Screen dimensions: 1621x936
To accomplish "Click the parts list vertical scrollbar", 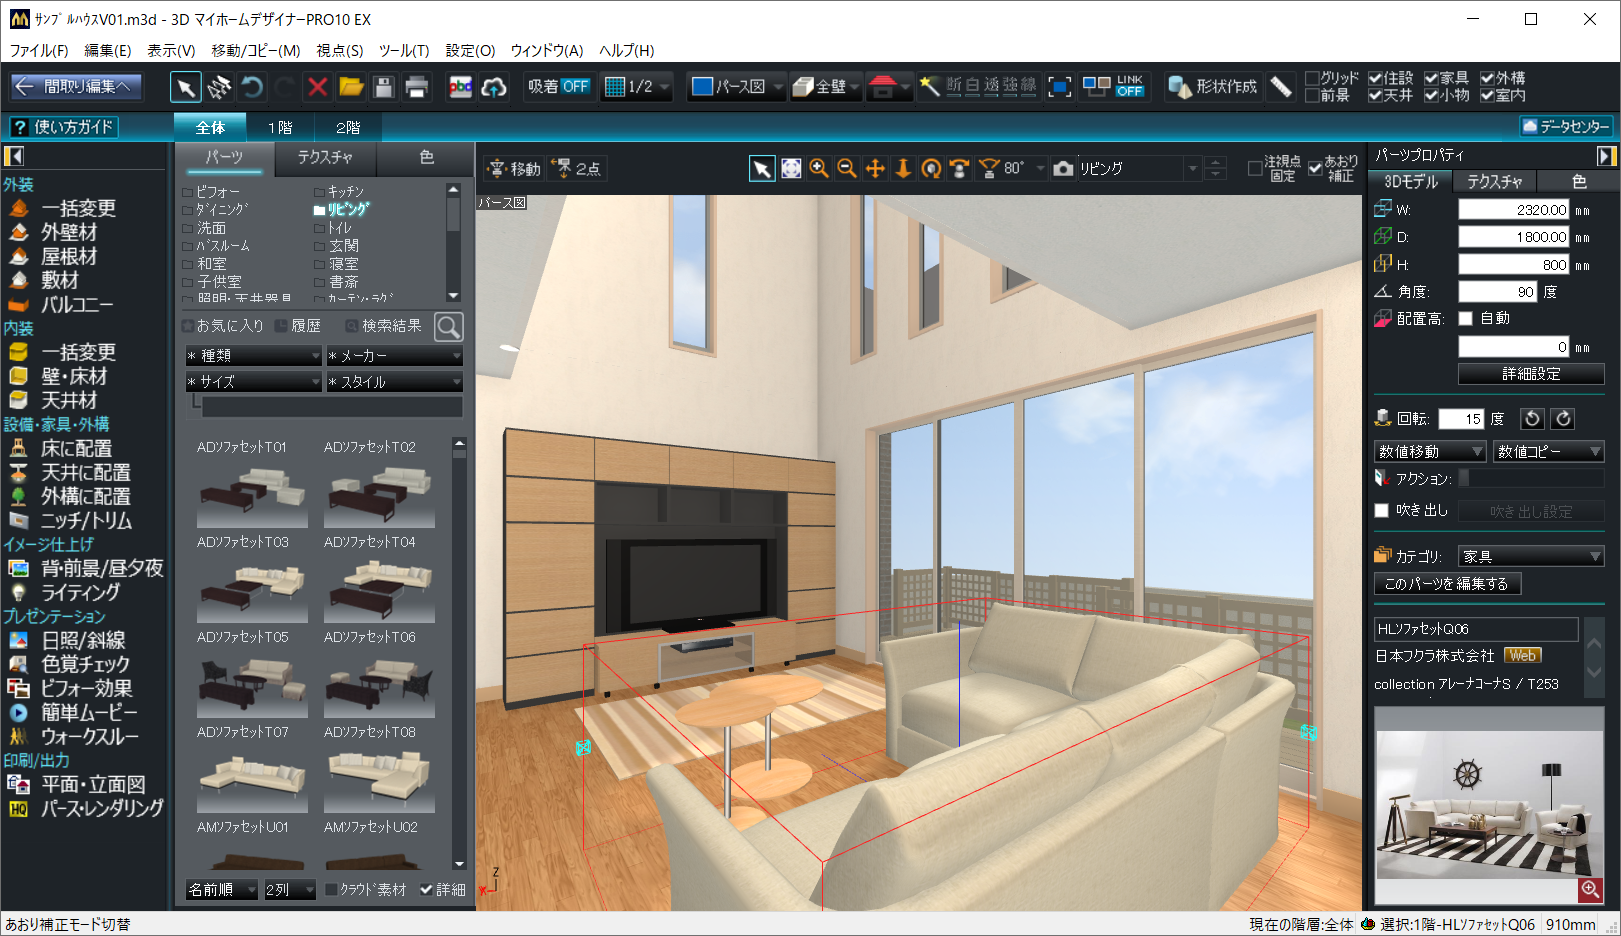I will click(459, 650).
